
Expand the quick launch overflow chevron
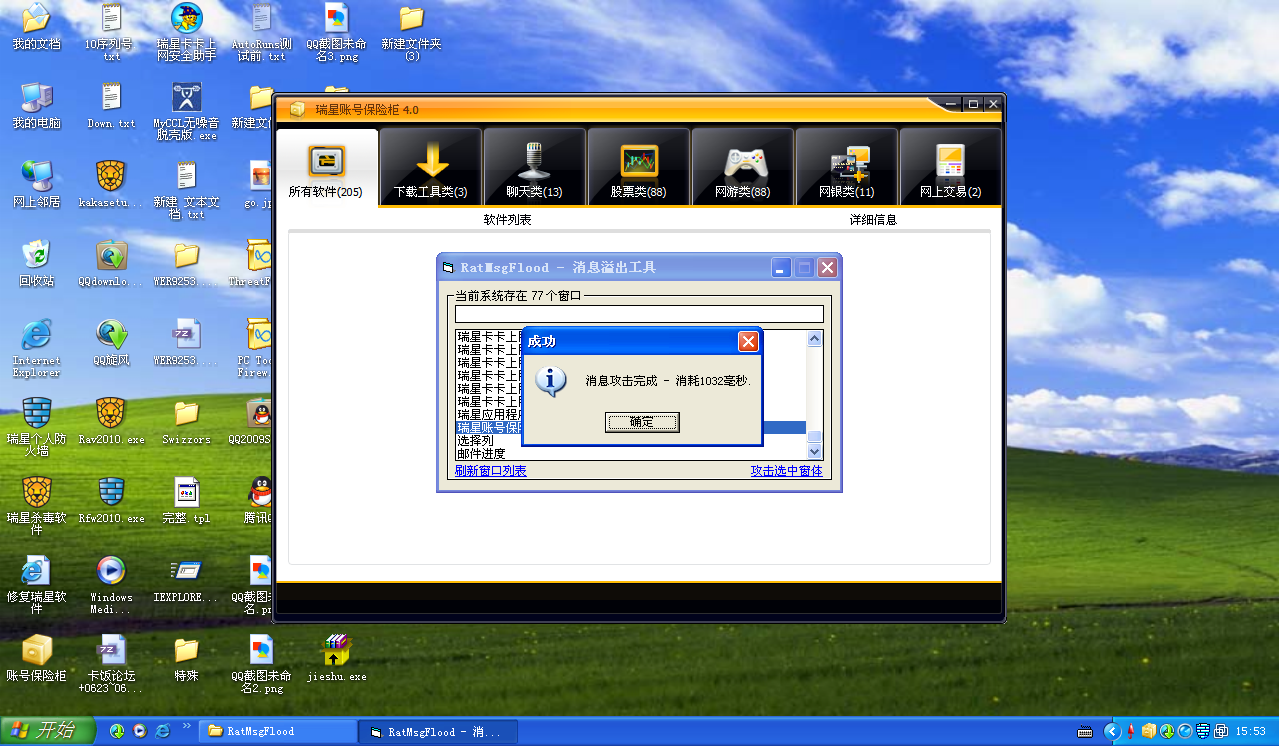click(x=187, y=727)
